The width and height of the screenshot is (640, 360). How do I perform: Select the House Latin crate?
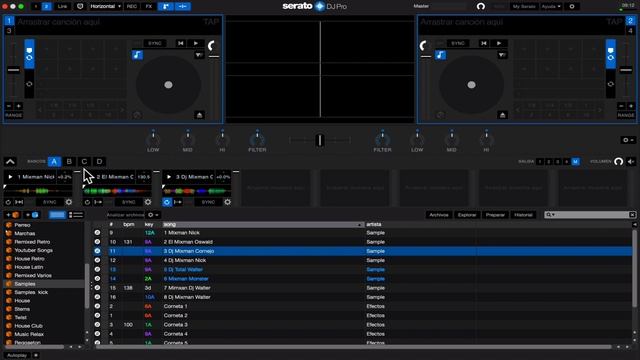pos(29,267)
